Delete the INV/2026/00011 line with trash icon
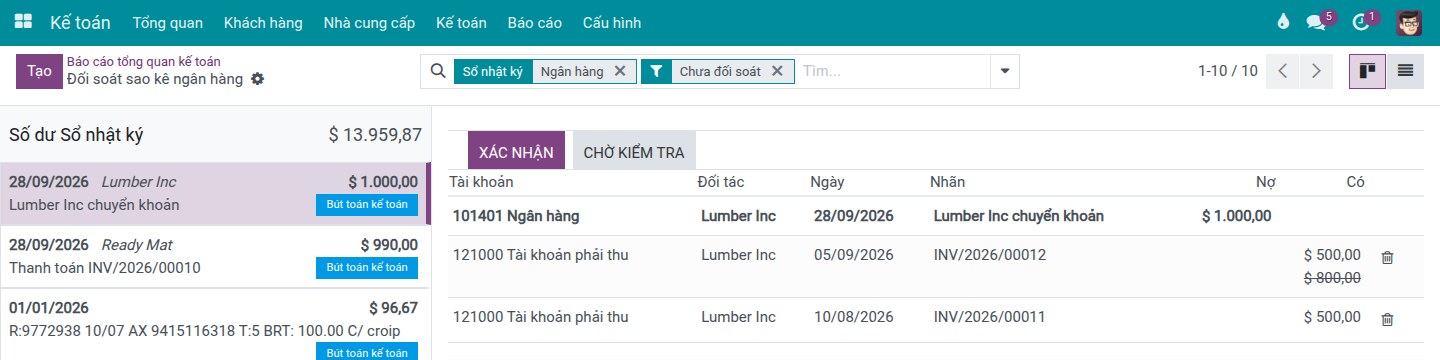Image resolution: width=1440 pixels, height=360 pixels. (1387, 320)
